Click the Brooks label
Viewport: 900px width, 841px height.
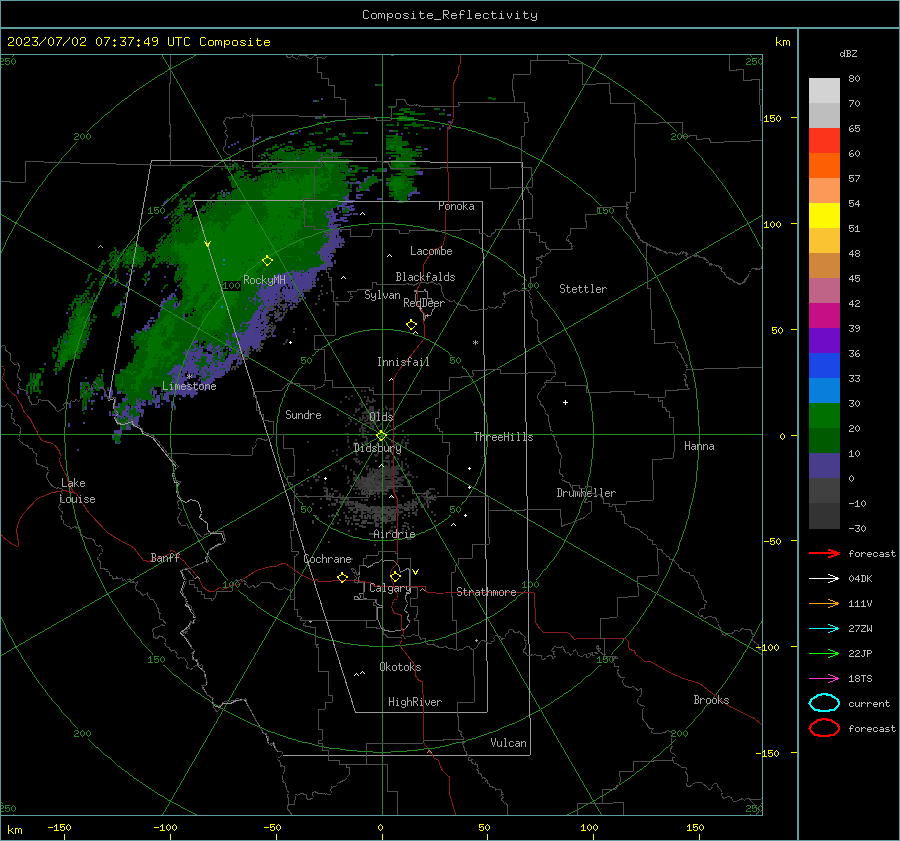click(711, 700)
